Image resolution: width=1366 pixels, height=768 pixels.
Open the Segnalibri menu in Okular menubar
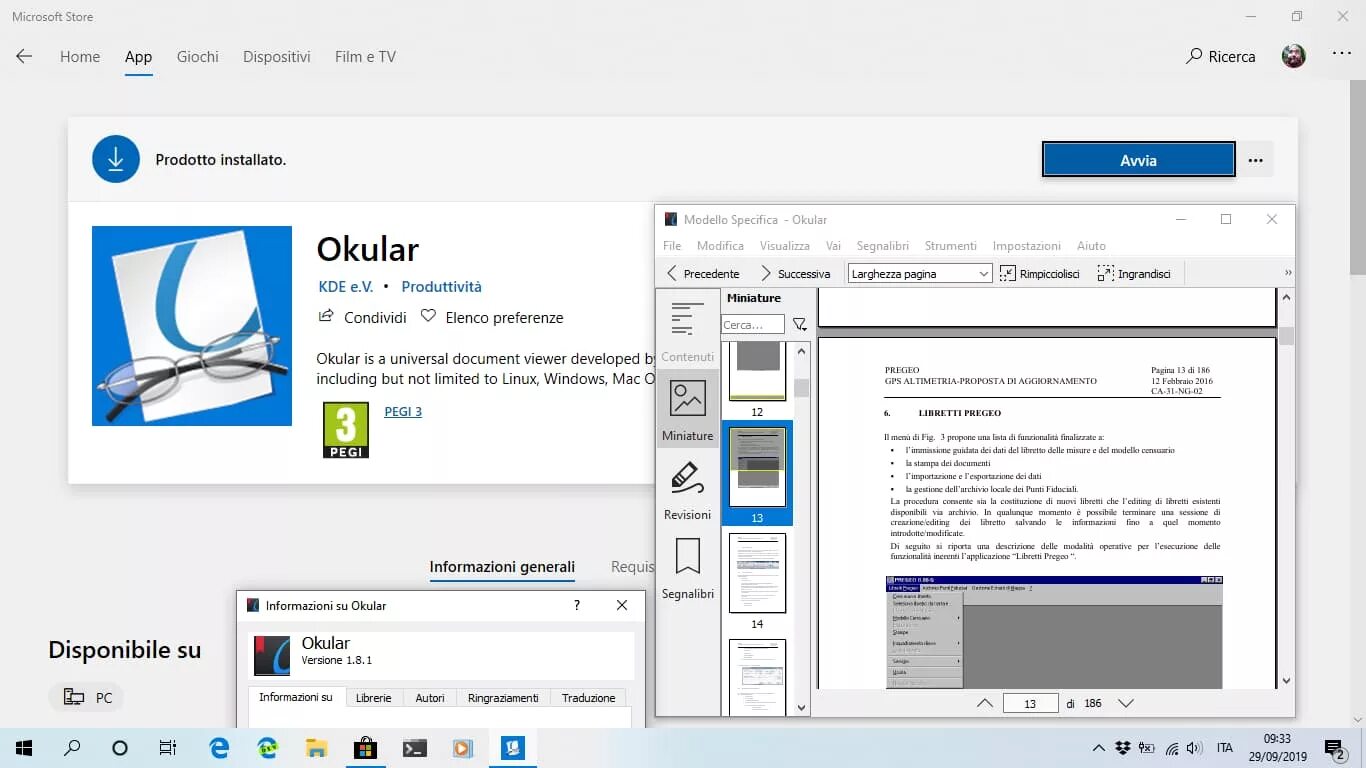(x=882, y=245)
